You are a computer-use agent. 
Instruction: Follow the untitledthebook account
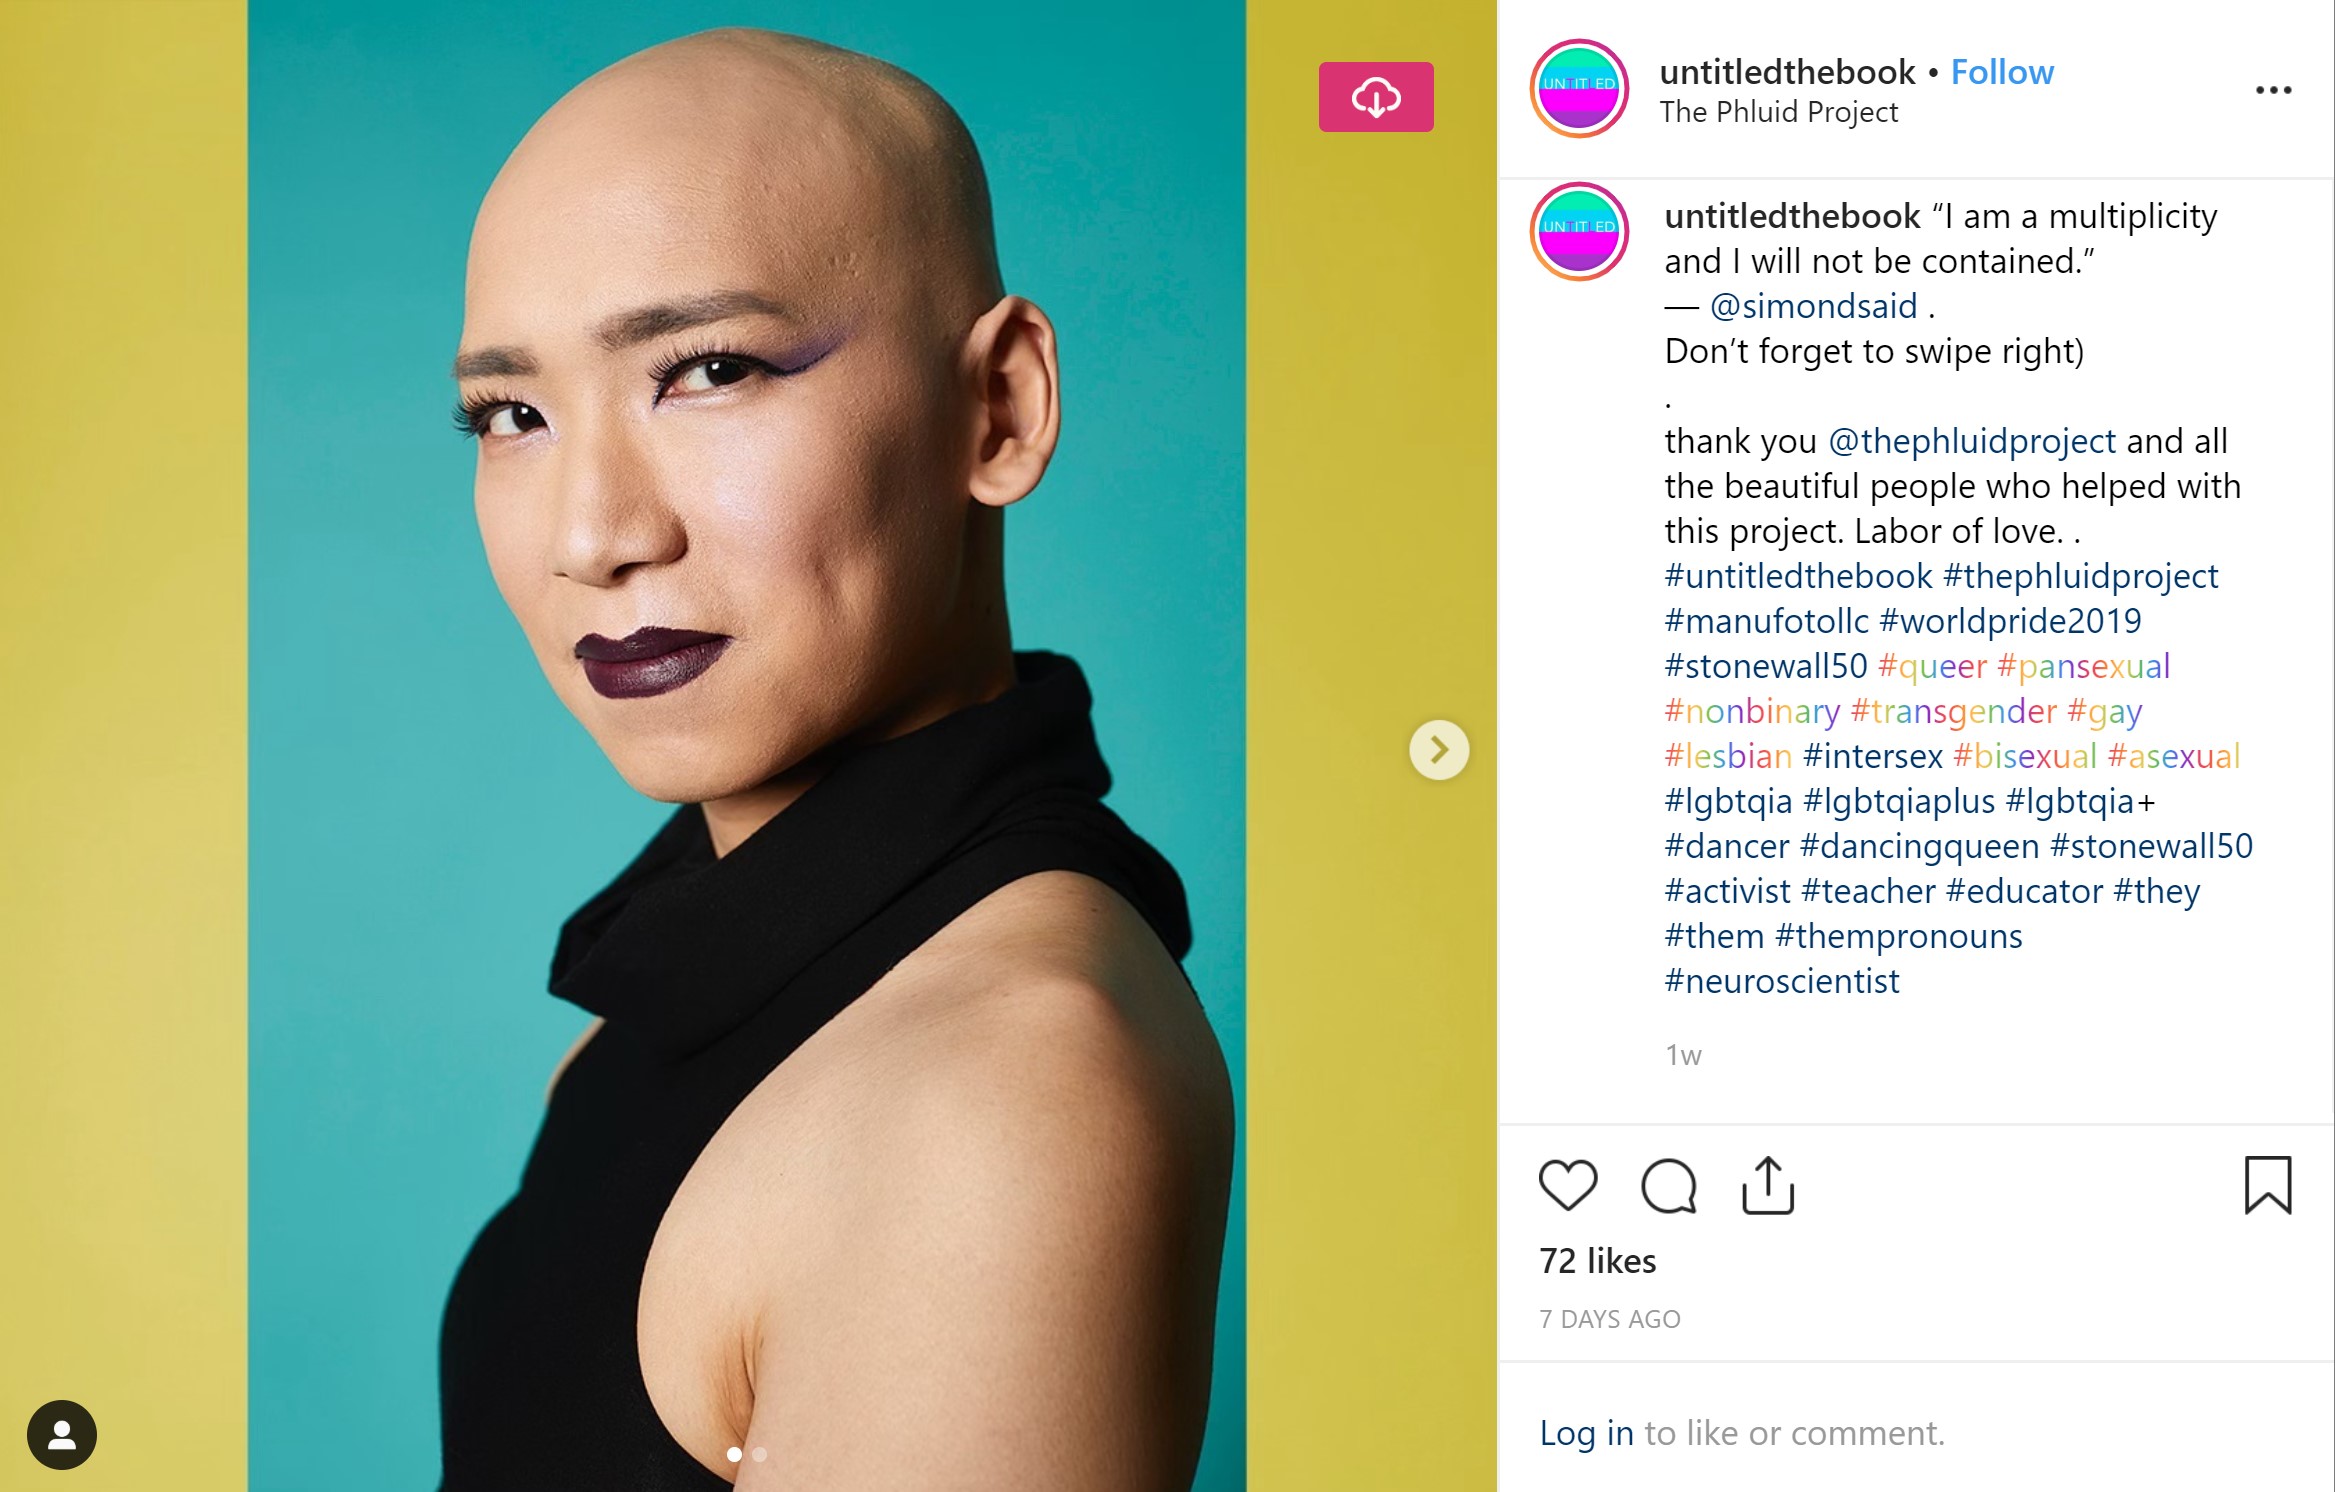2002,72
